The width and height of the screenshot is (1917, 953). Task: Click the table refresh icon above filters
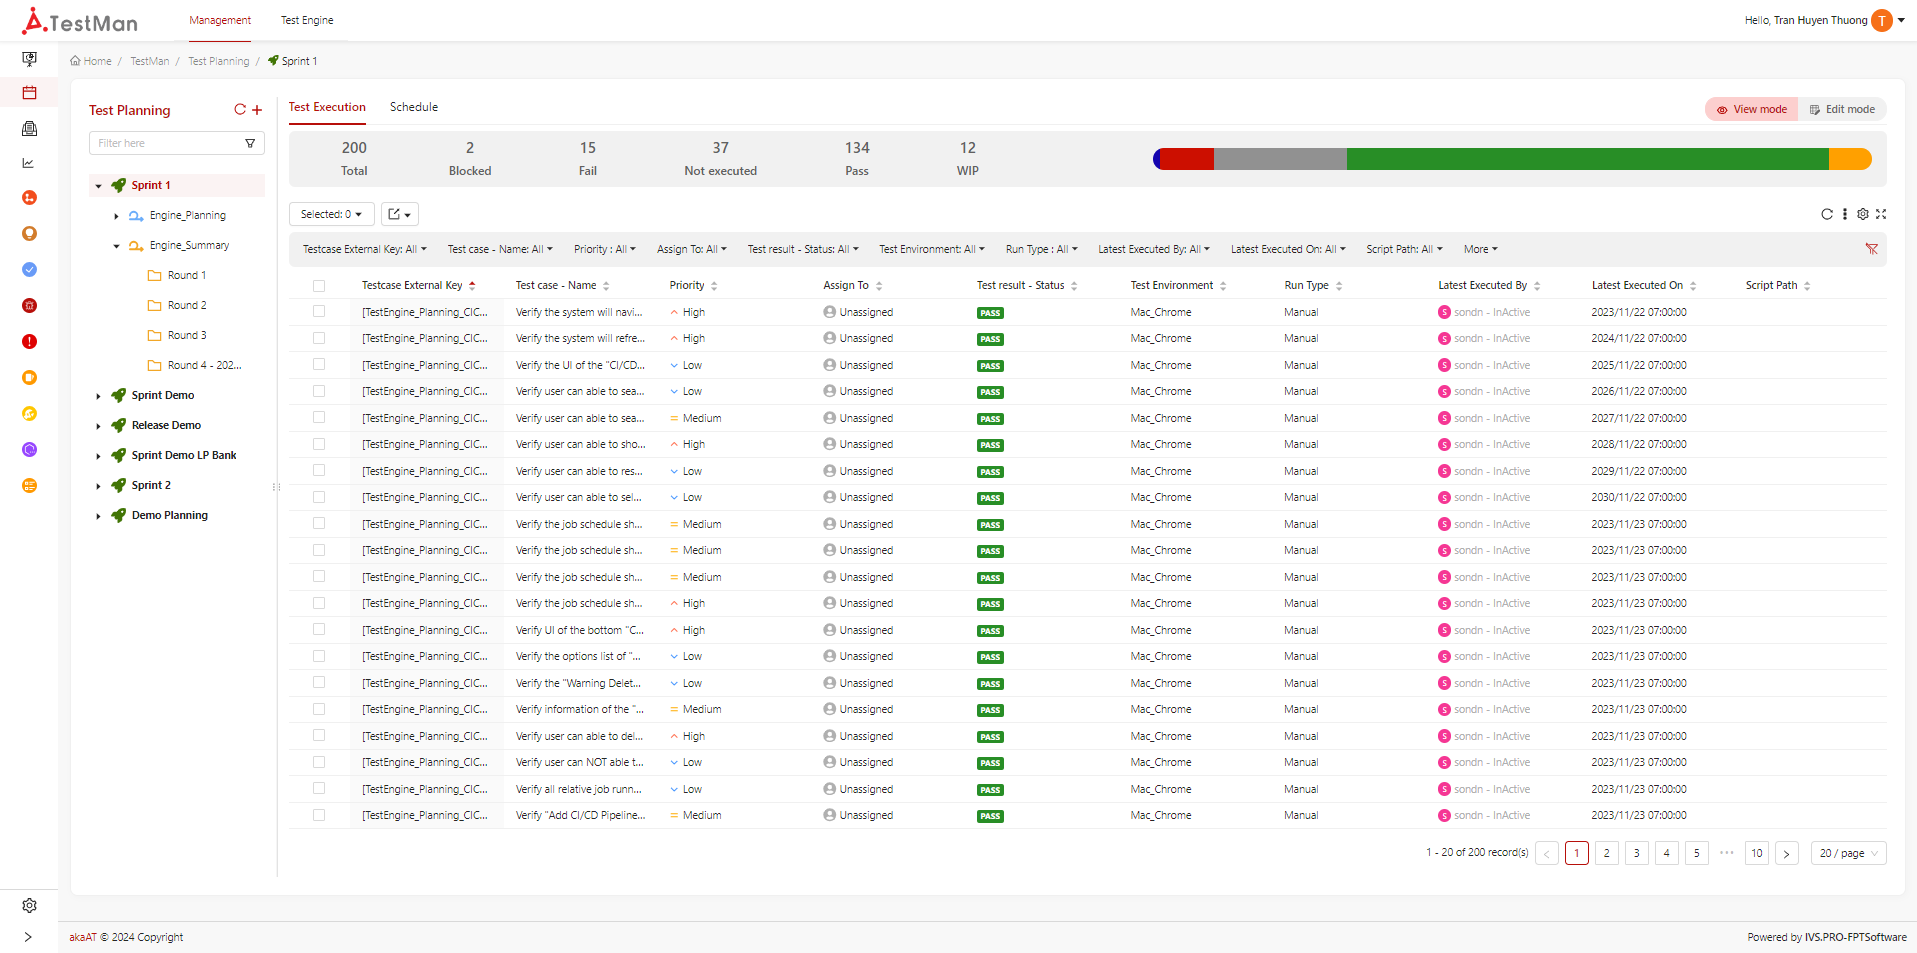[1827, 214]
